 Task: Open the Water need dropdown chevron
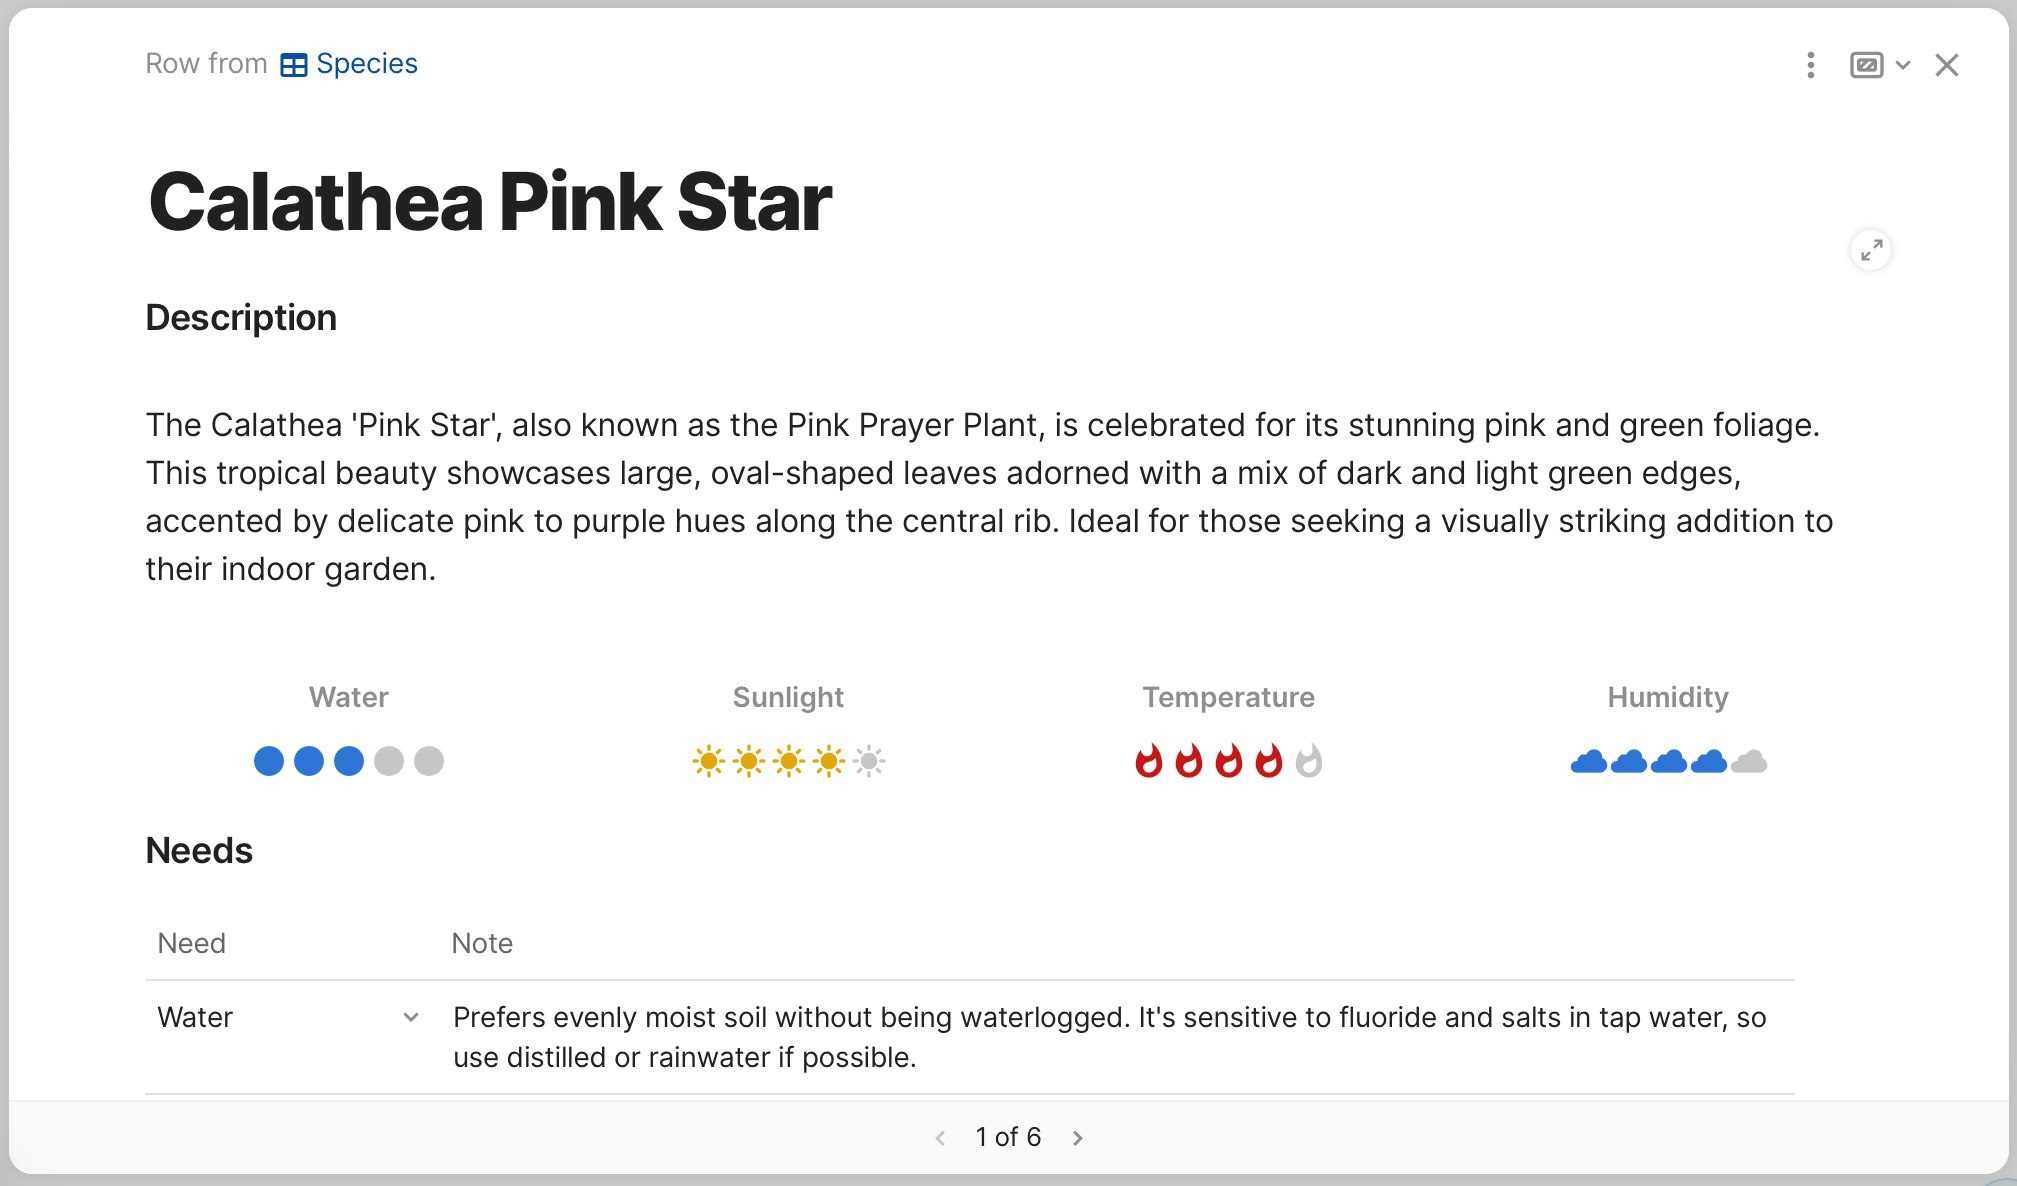(410, 1018)
